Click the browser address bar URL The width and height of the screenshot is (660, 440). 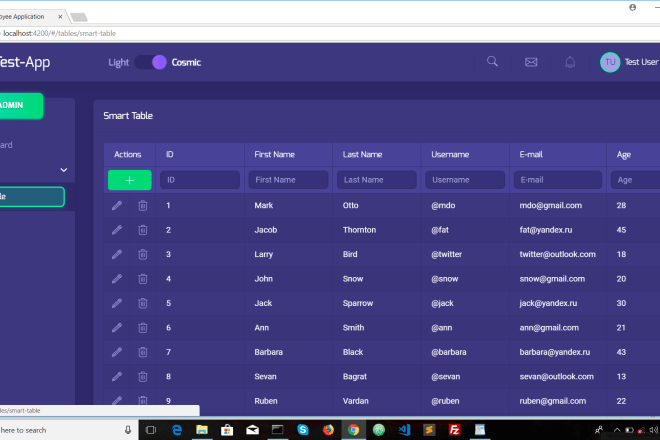pyautogui.click(x=60, y=33)
